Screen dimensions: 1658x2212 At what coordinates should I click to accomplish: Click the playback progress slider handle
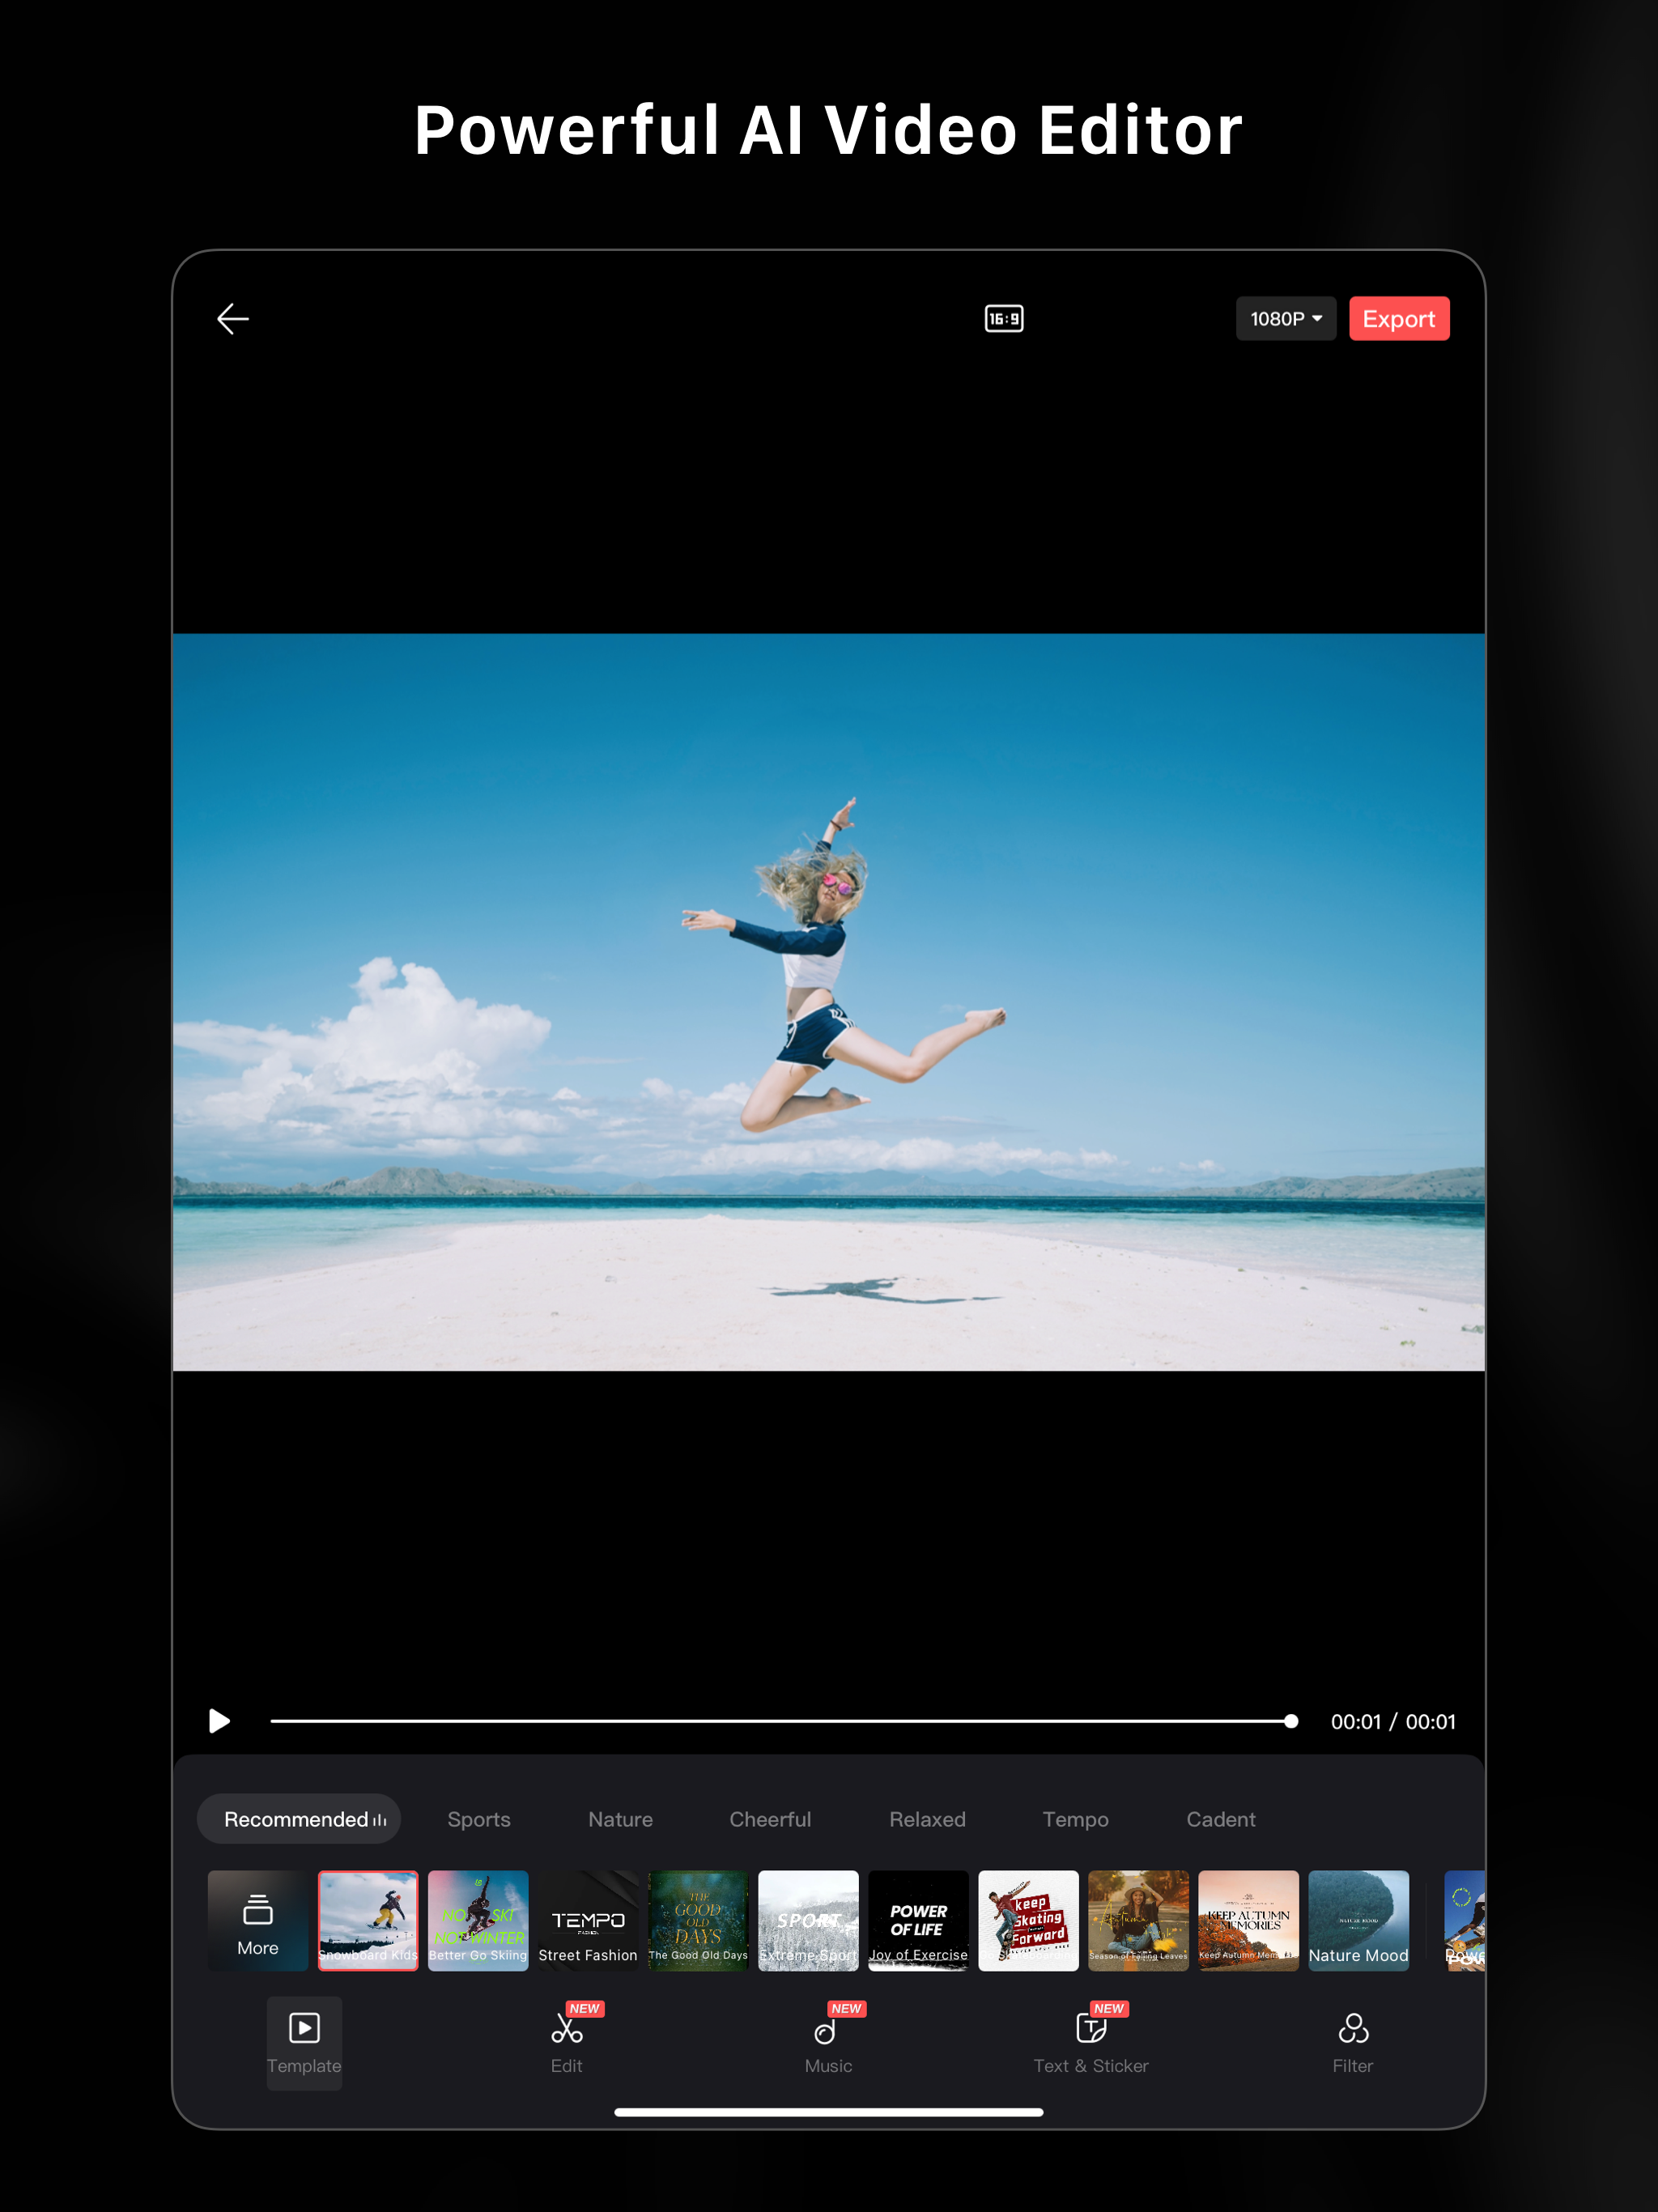[1291, 1721]
